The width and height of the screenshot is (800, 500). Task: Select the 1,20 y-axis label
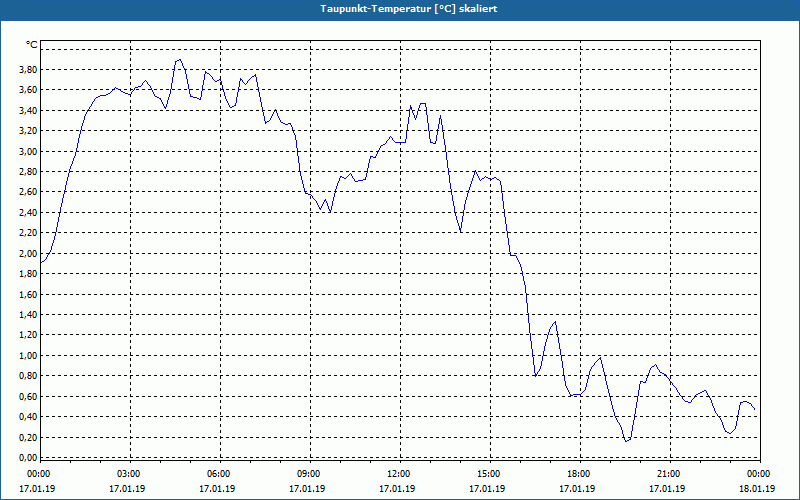tap(29, 335)
